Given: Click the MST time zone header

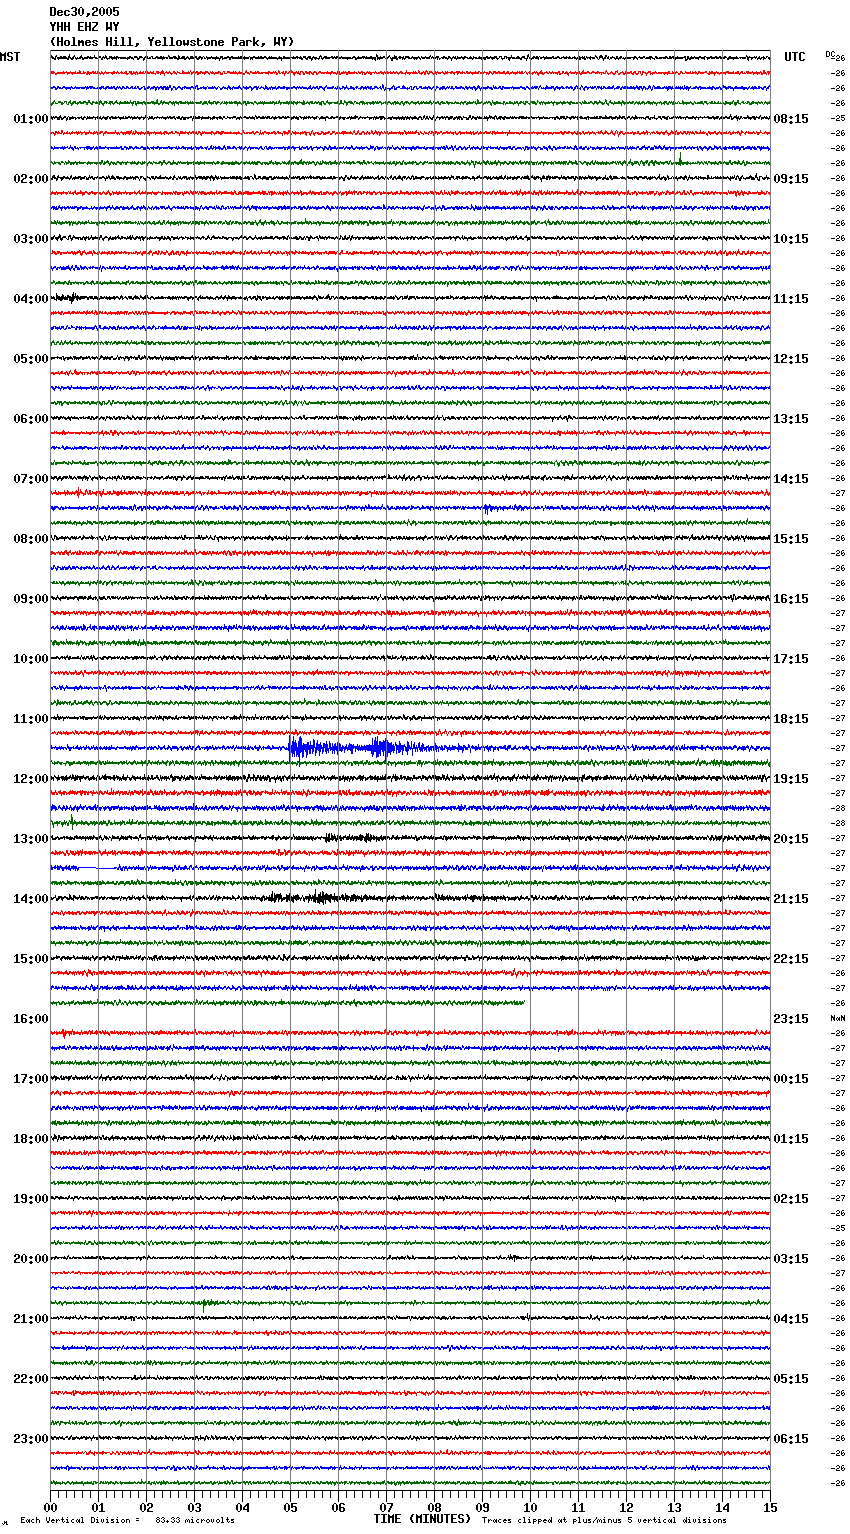Looking at the screenshot, I should click(10, 57).
